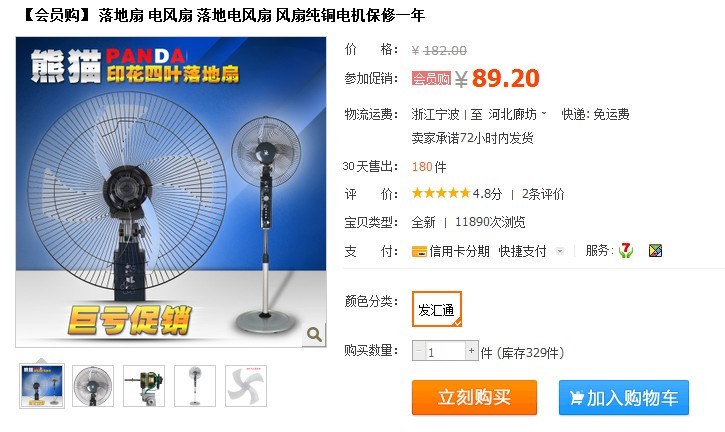Increase quantity with the plus stepper
The height and width of the screenshot is (432, 725).
[471, 351]
